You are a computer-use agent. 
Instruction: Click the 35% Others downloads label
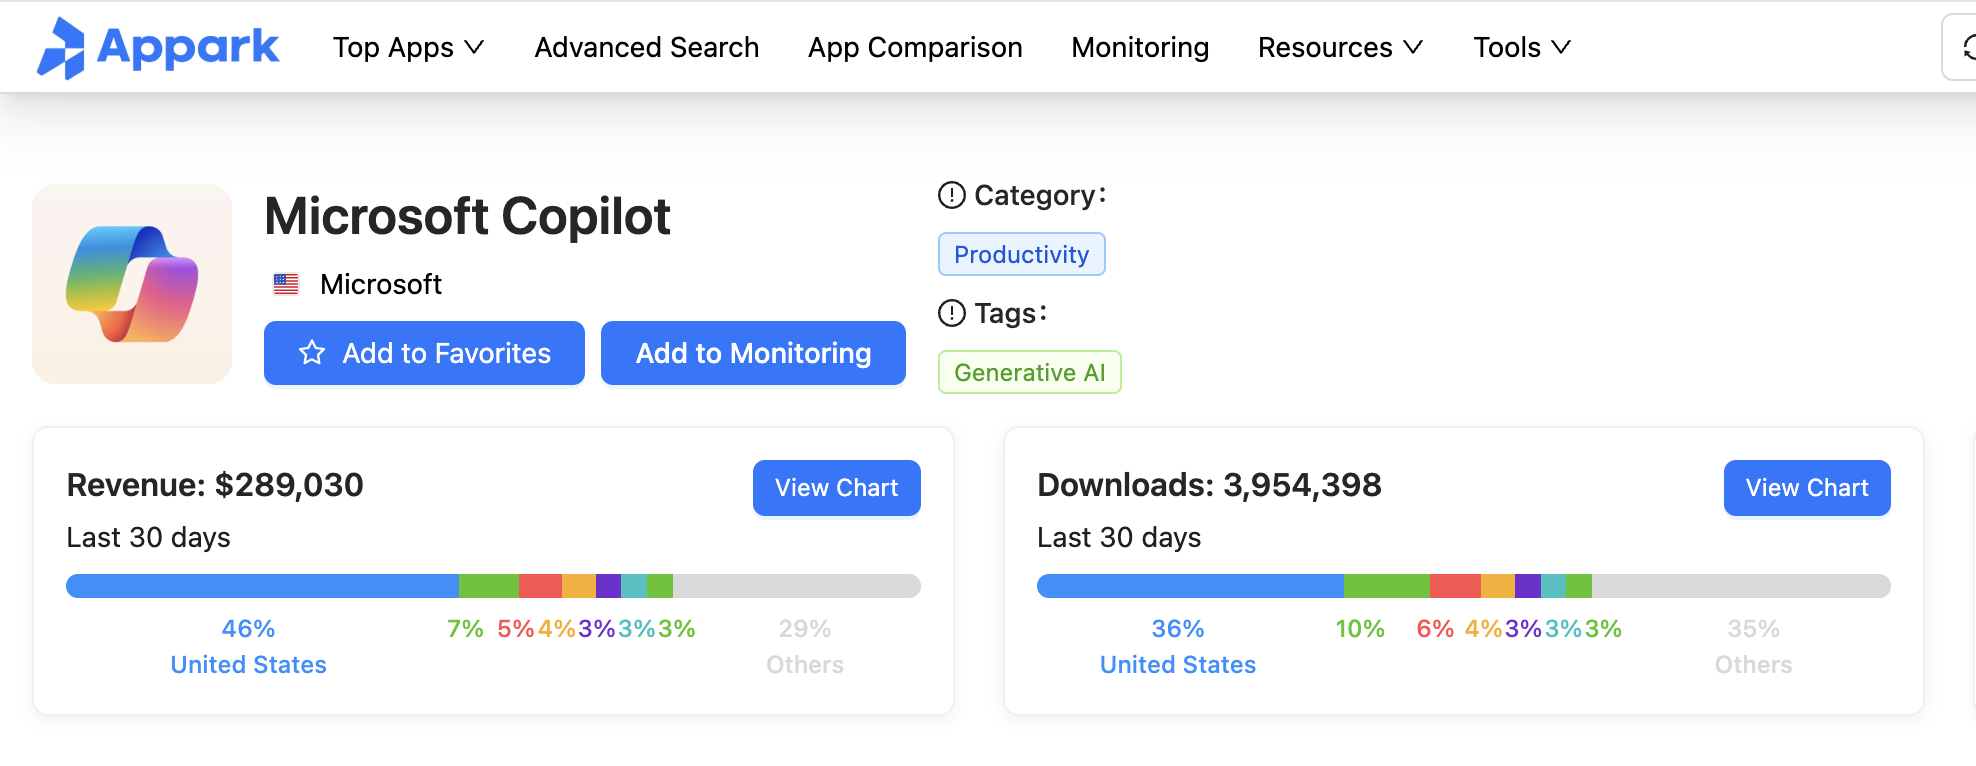click(x=1753, y=647)
